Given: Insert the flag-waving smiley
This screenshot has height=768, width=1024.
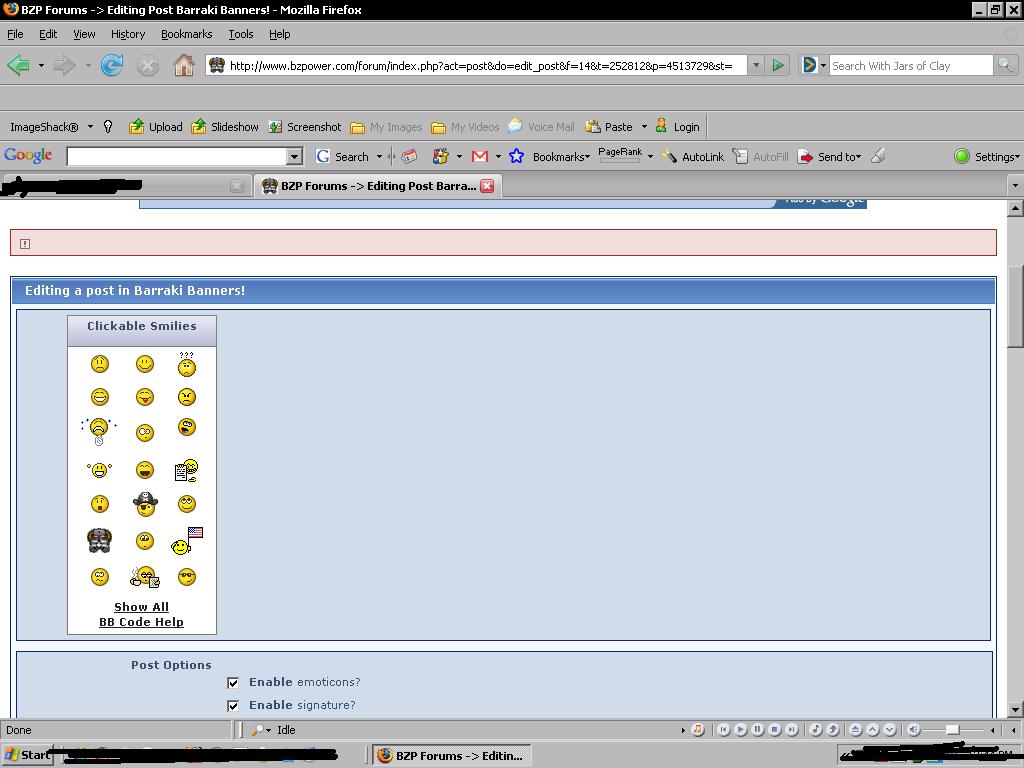Looking at the screenshot, I should point(187,541).
